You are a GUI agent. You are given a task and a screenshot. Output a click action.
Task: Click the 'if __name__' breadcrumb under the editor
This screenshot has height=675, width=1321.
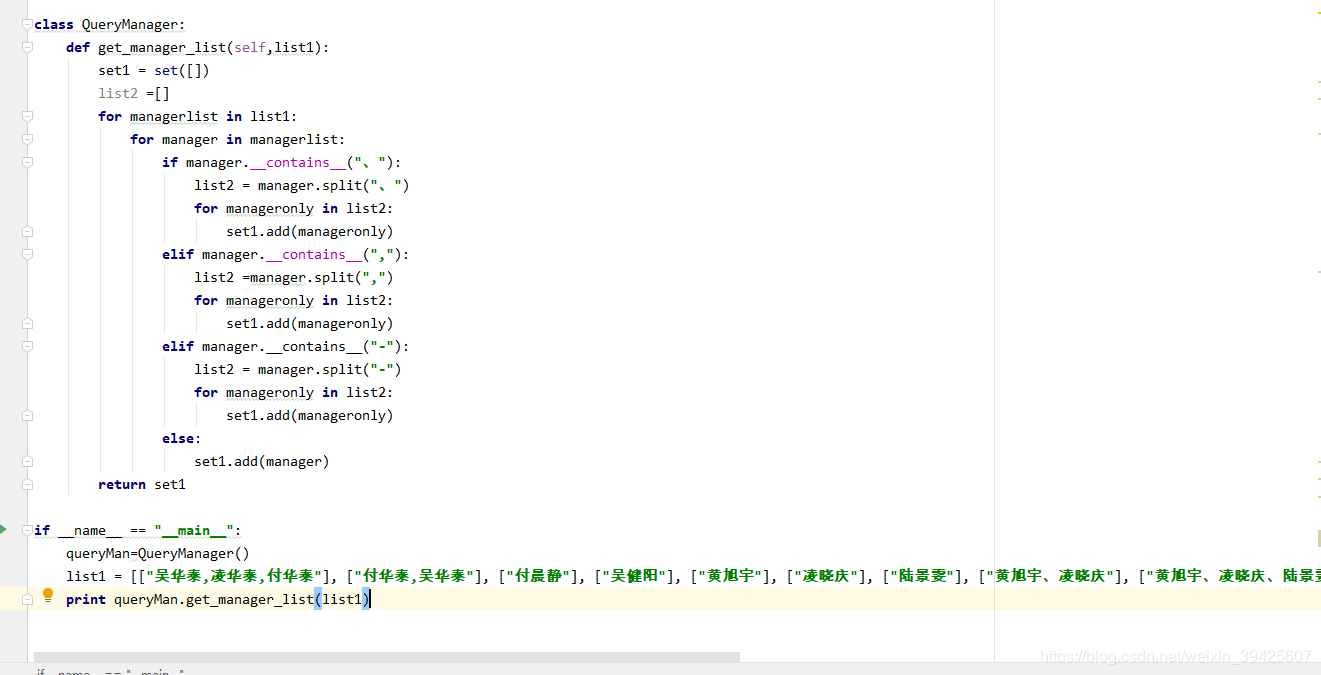[109, 672]
